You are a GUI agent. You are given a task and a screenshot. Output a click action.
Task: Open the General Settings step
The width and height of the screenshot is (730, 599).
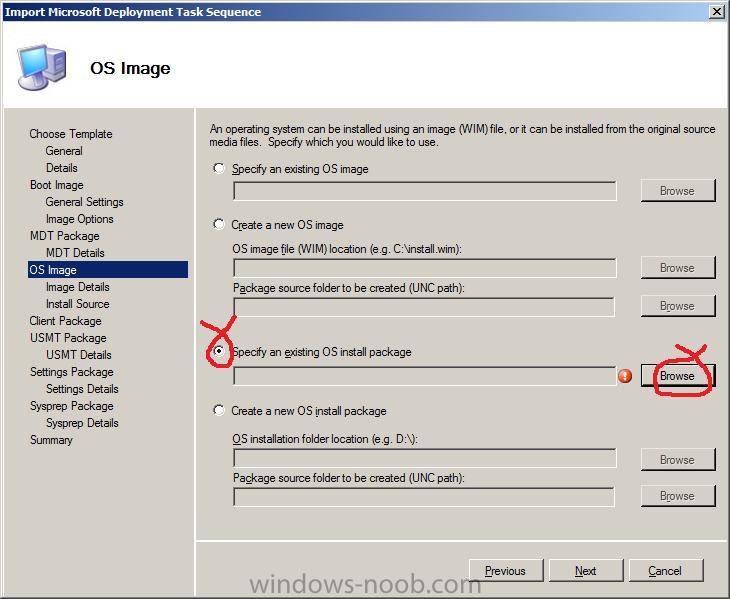tap(84, 202)
